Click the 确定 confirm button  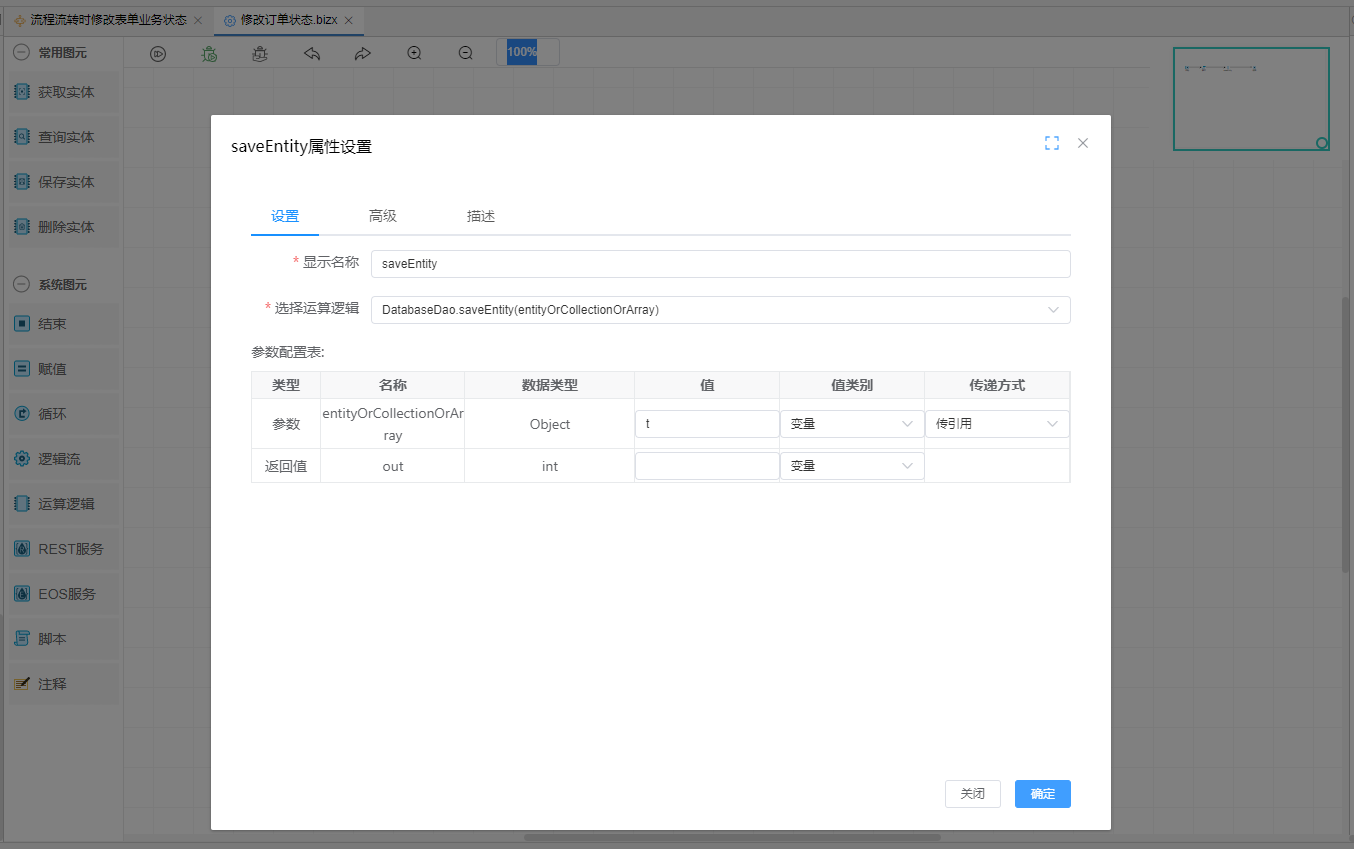click(1042, 794)
